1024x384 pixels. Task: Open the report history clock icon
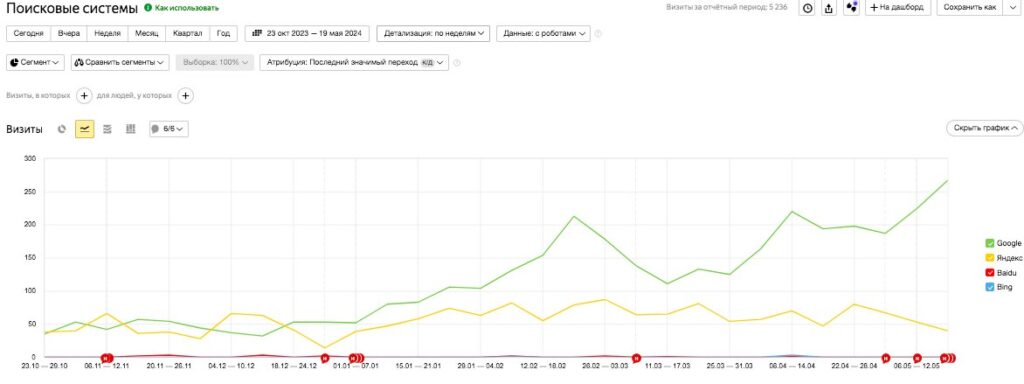[808, 8]
